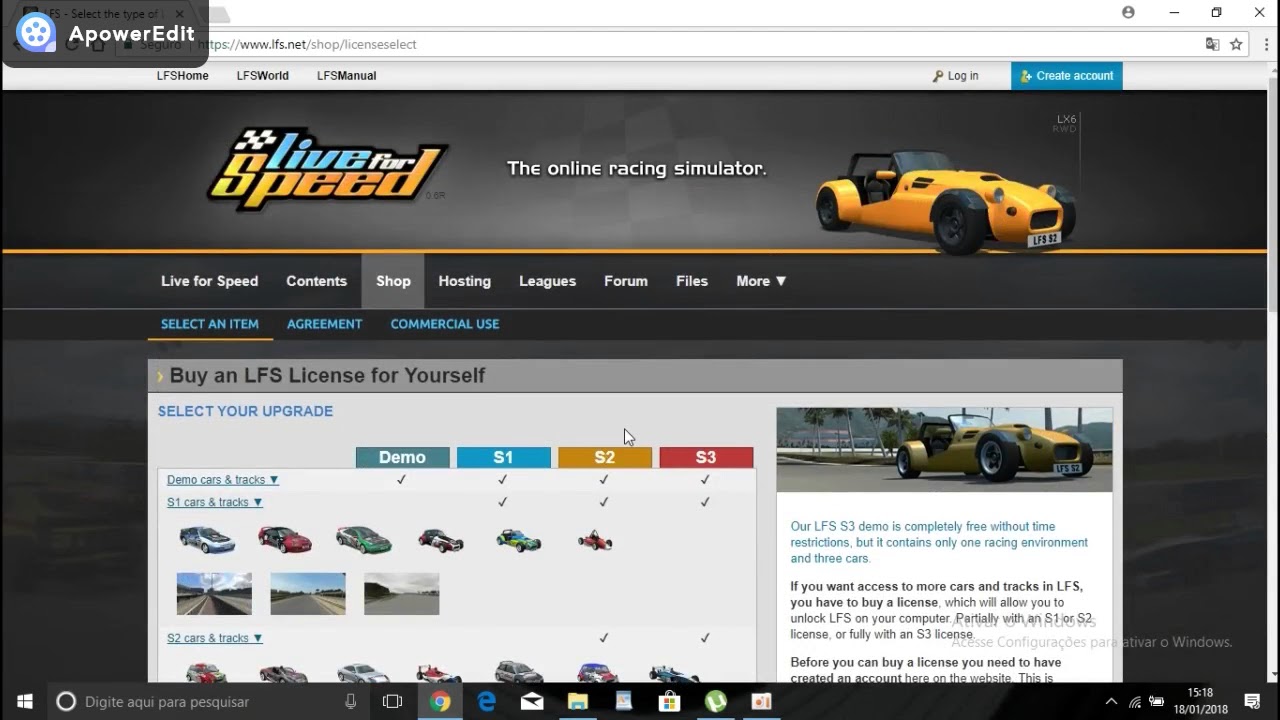The height and width of the screenshot is (720, 1280).
Task: Open the Files menu item
Action: 692,281
